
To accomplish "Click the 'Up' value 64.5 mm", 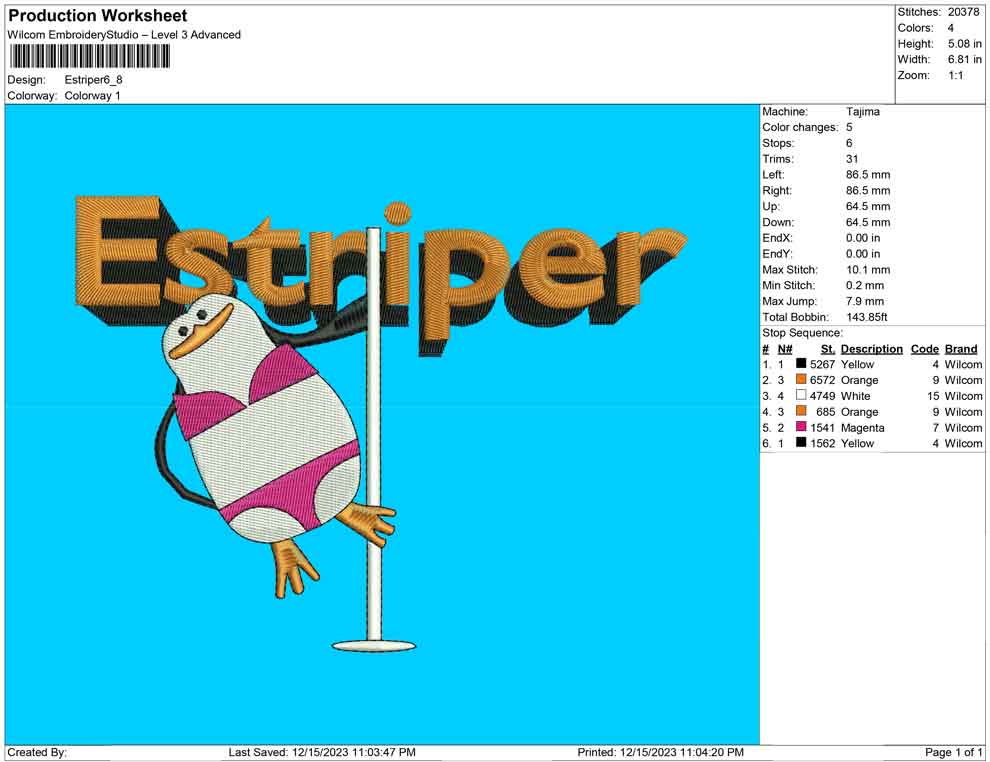I will coord(868,206).
